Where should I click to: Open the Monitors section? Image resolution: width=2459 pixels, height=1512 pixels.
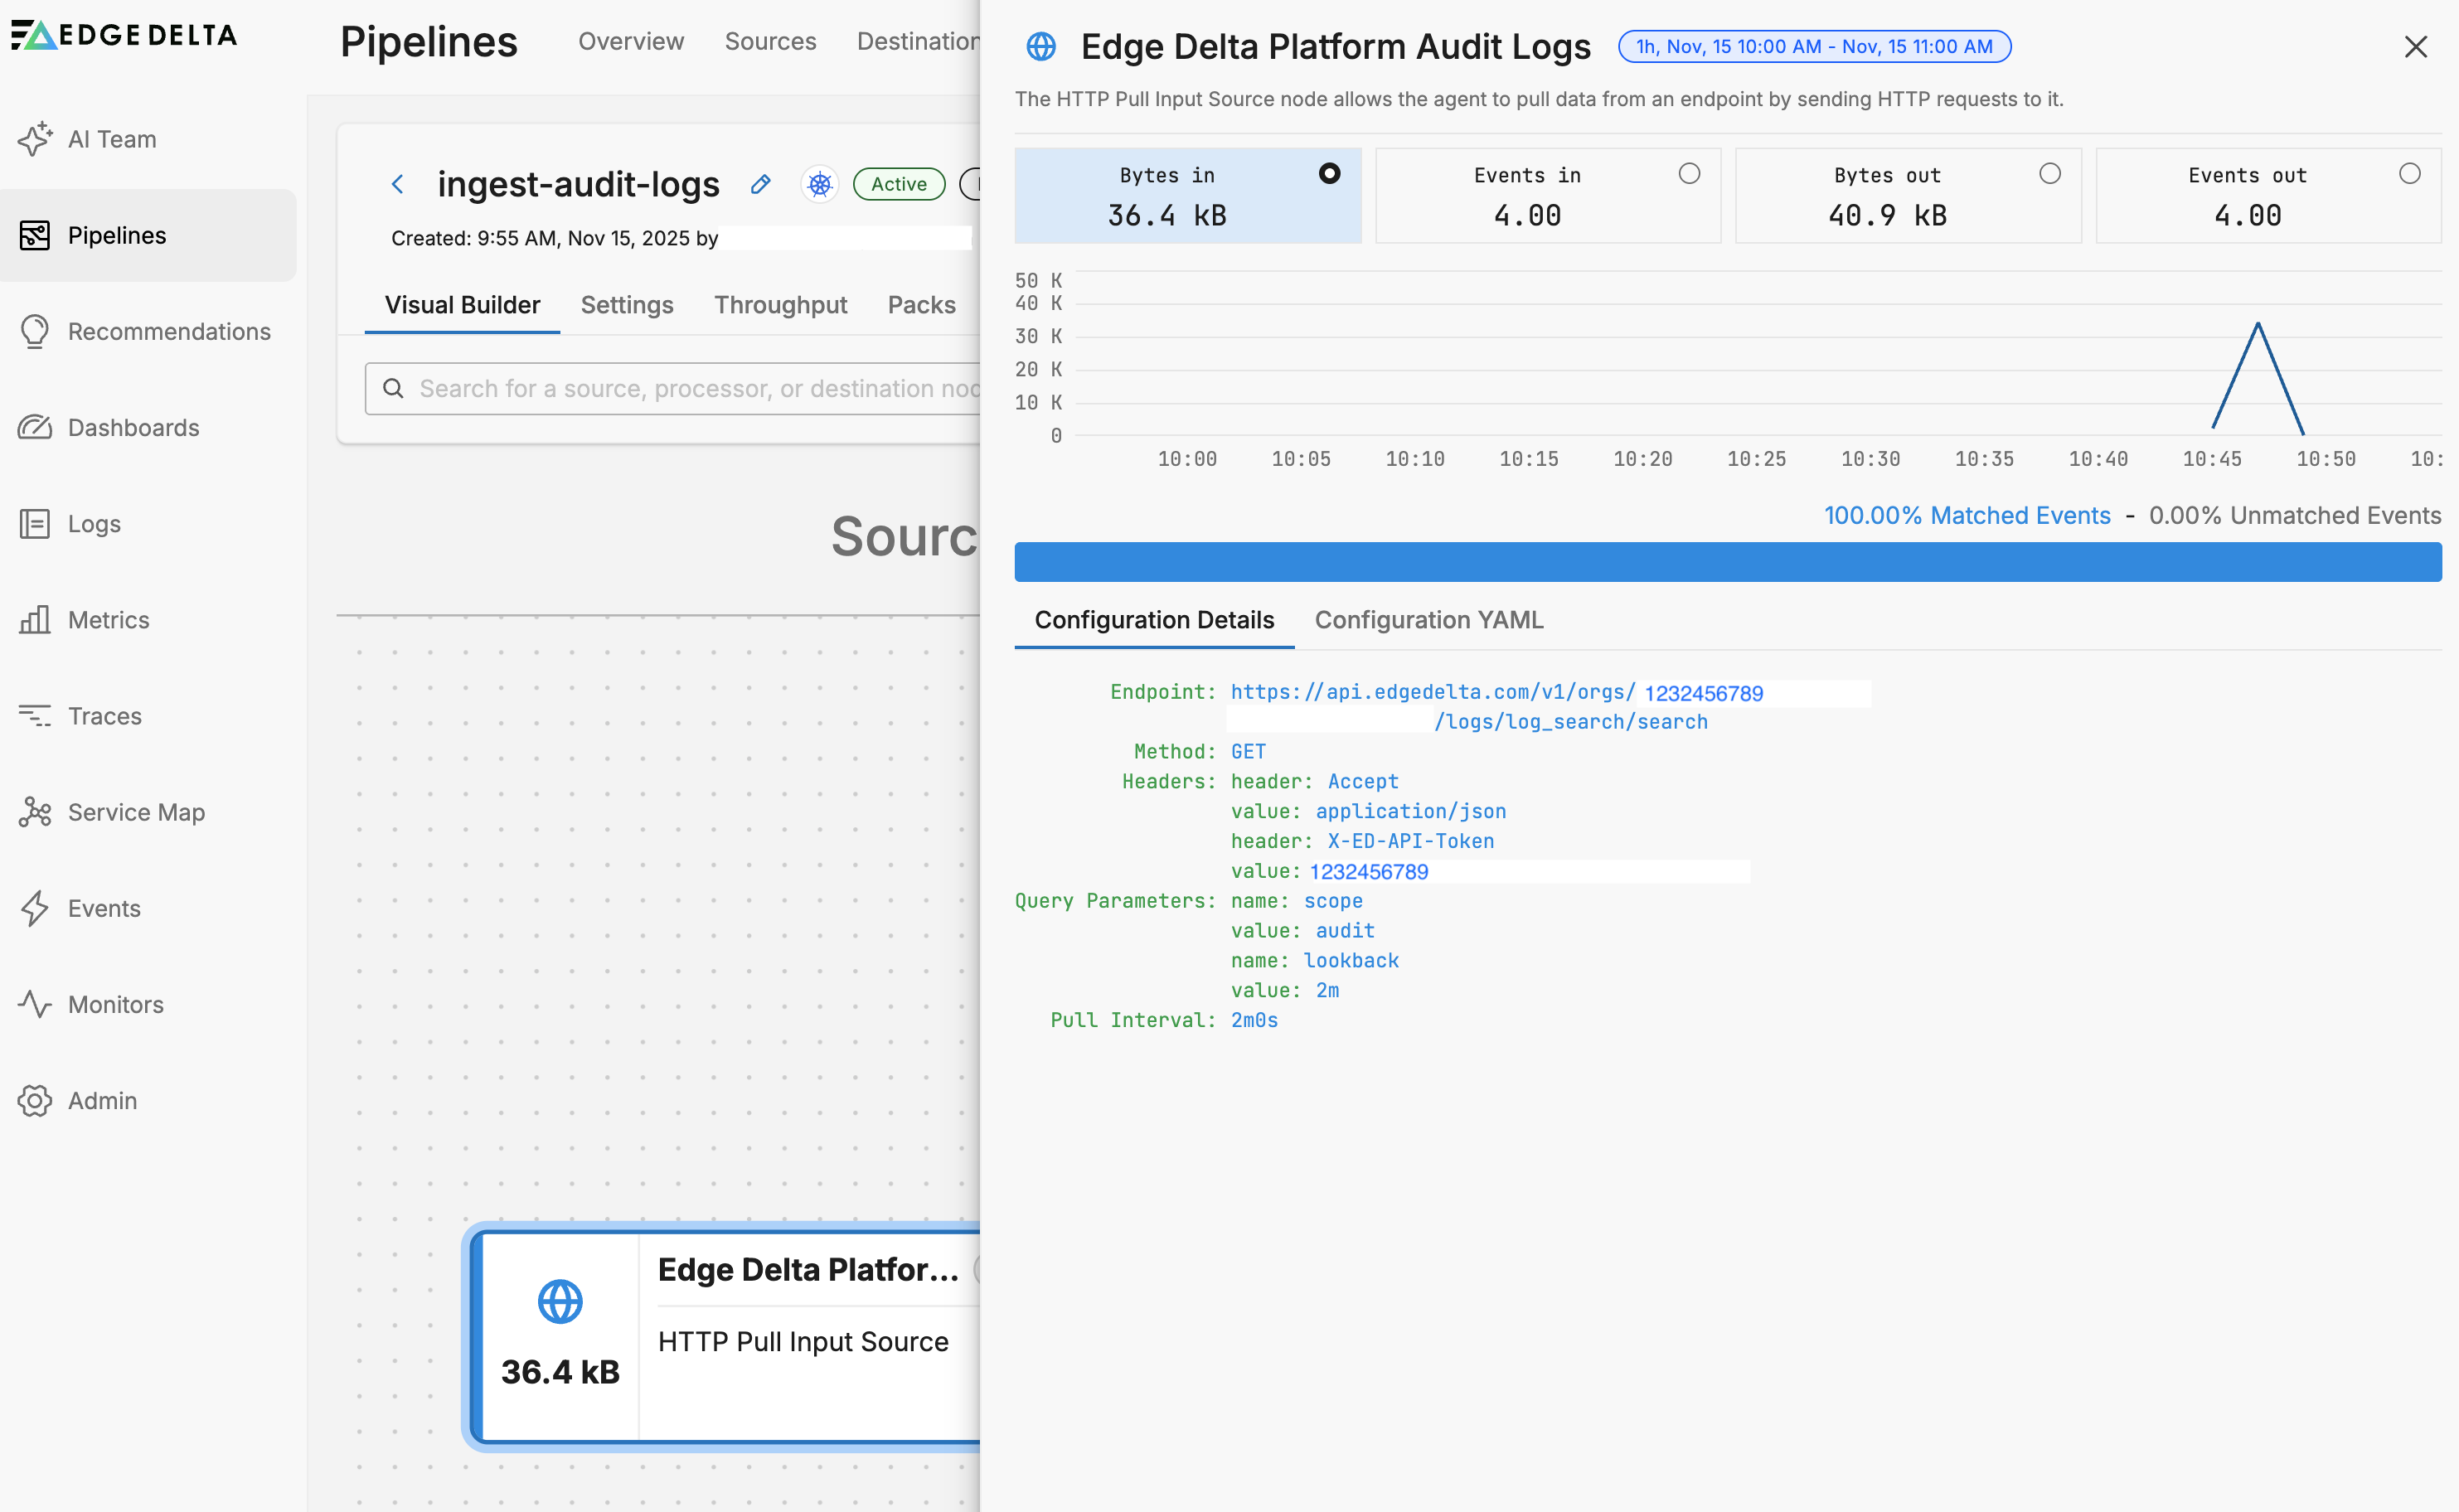(x=114, y=1004)
